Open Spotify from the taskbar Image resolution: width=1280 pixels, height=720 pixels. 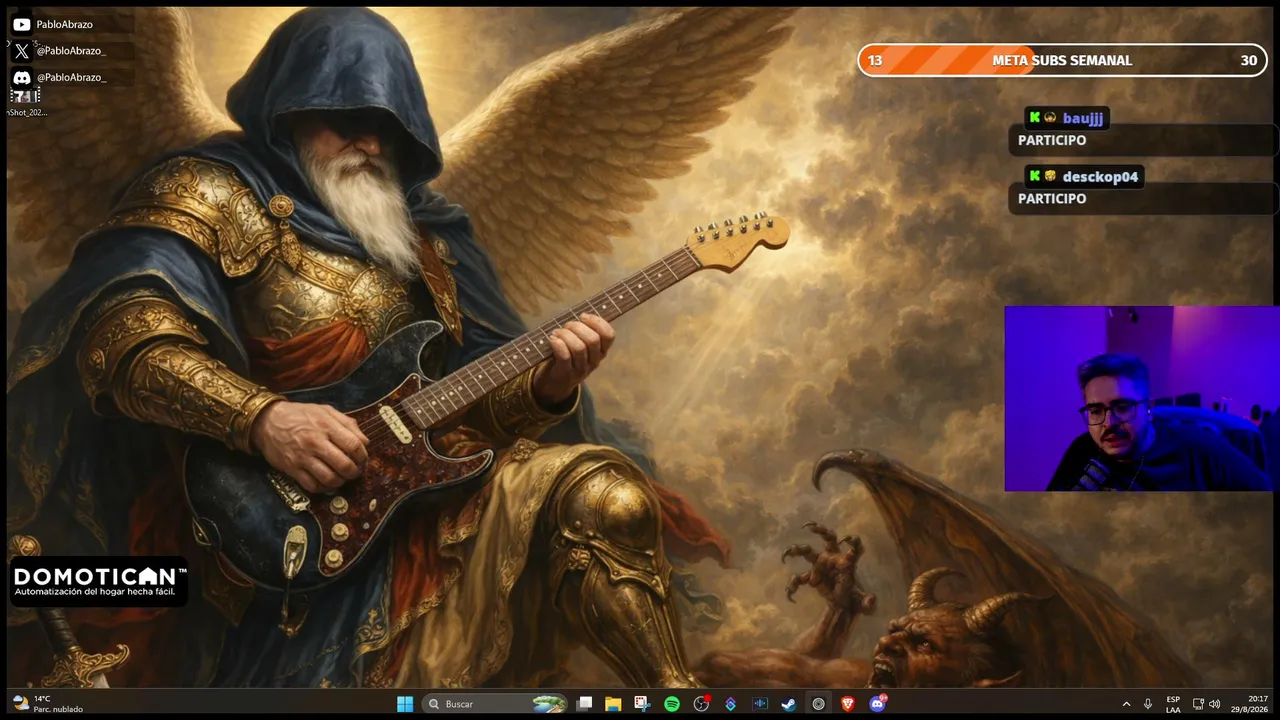tap(672, 704)
